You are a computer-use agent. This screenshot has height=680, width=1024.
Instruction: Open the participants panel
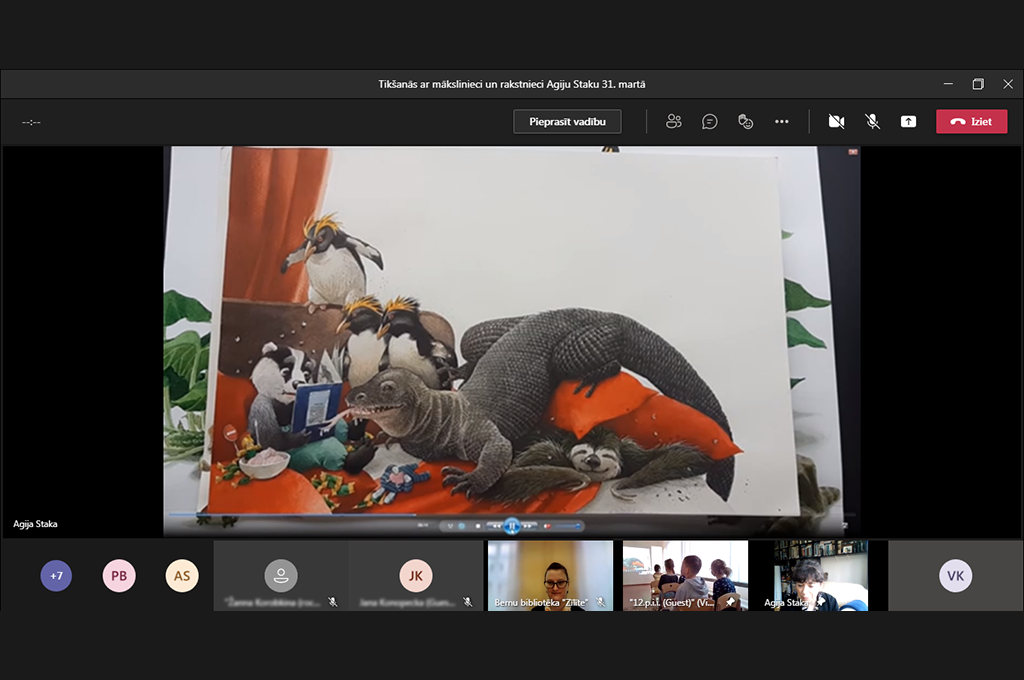[x=673, y=121]
